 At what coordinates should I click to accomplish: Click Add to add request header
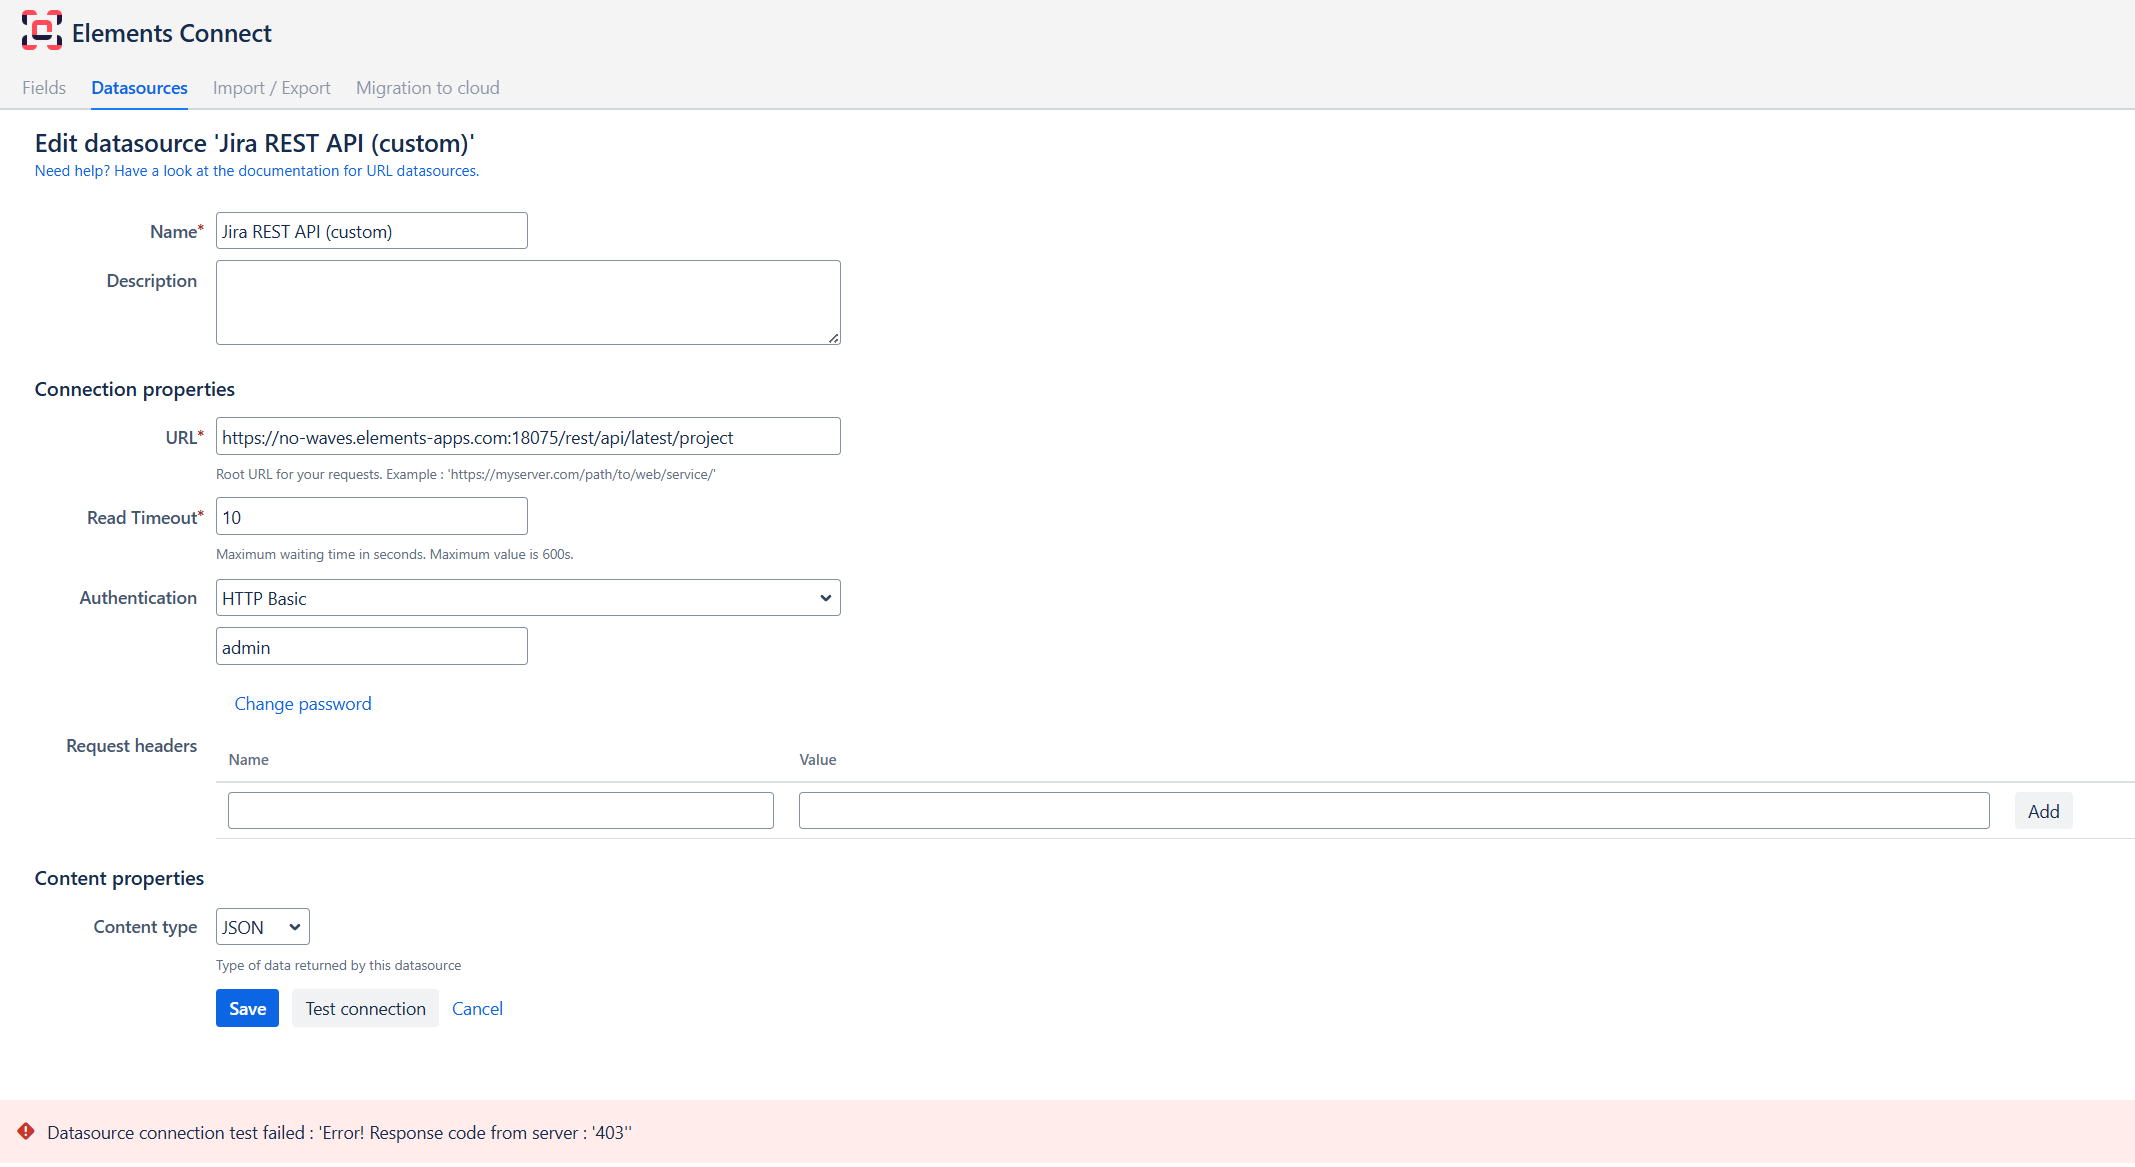2044,811
